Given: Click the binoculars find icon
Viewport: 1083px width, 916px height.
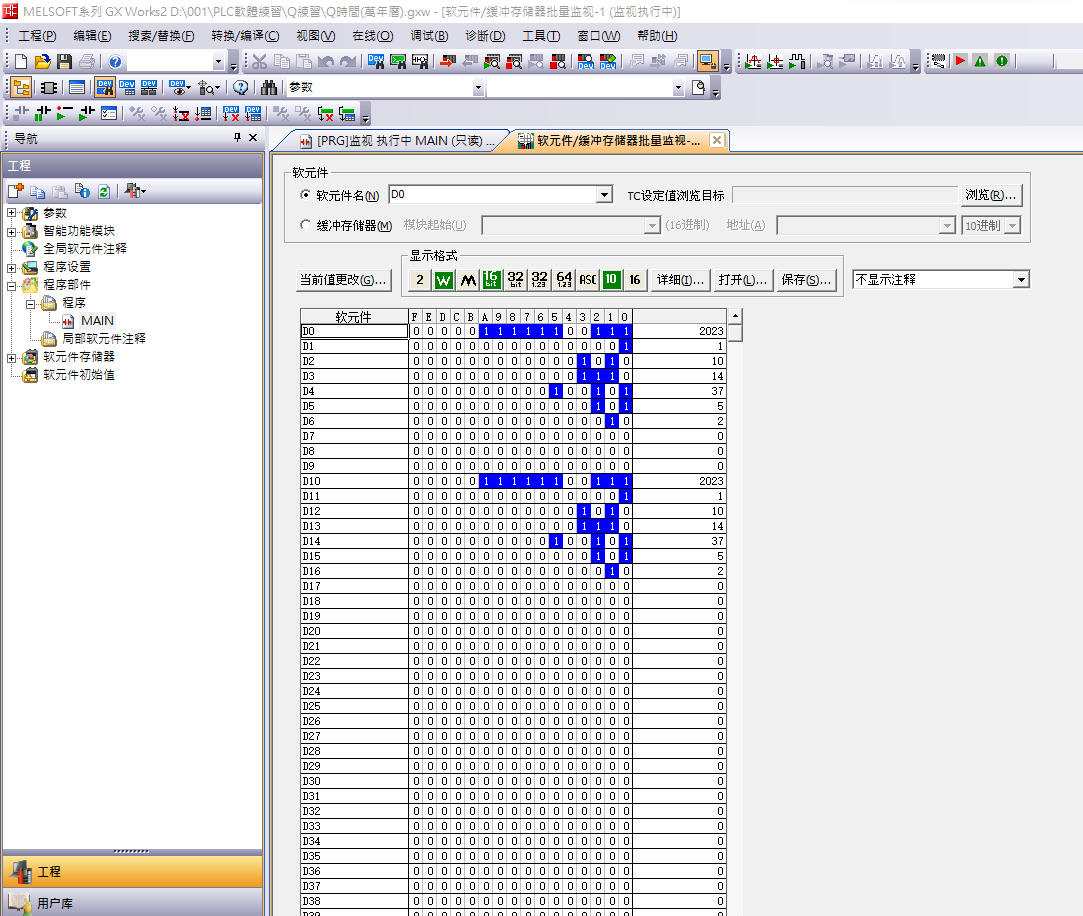Looking at the screenshot, I should (268, 88).
